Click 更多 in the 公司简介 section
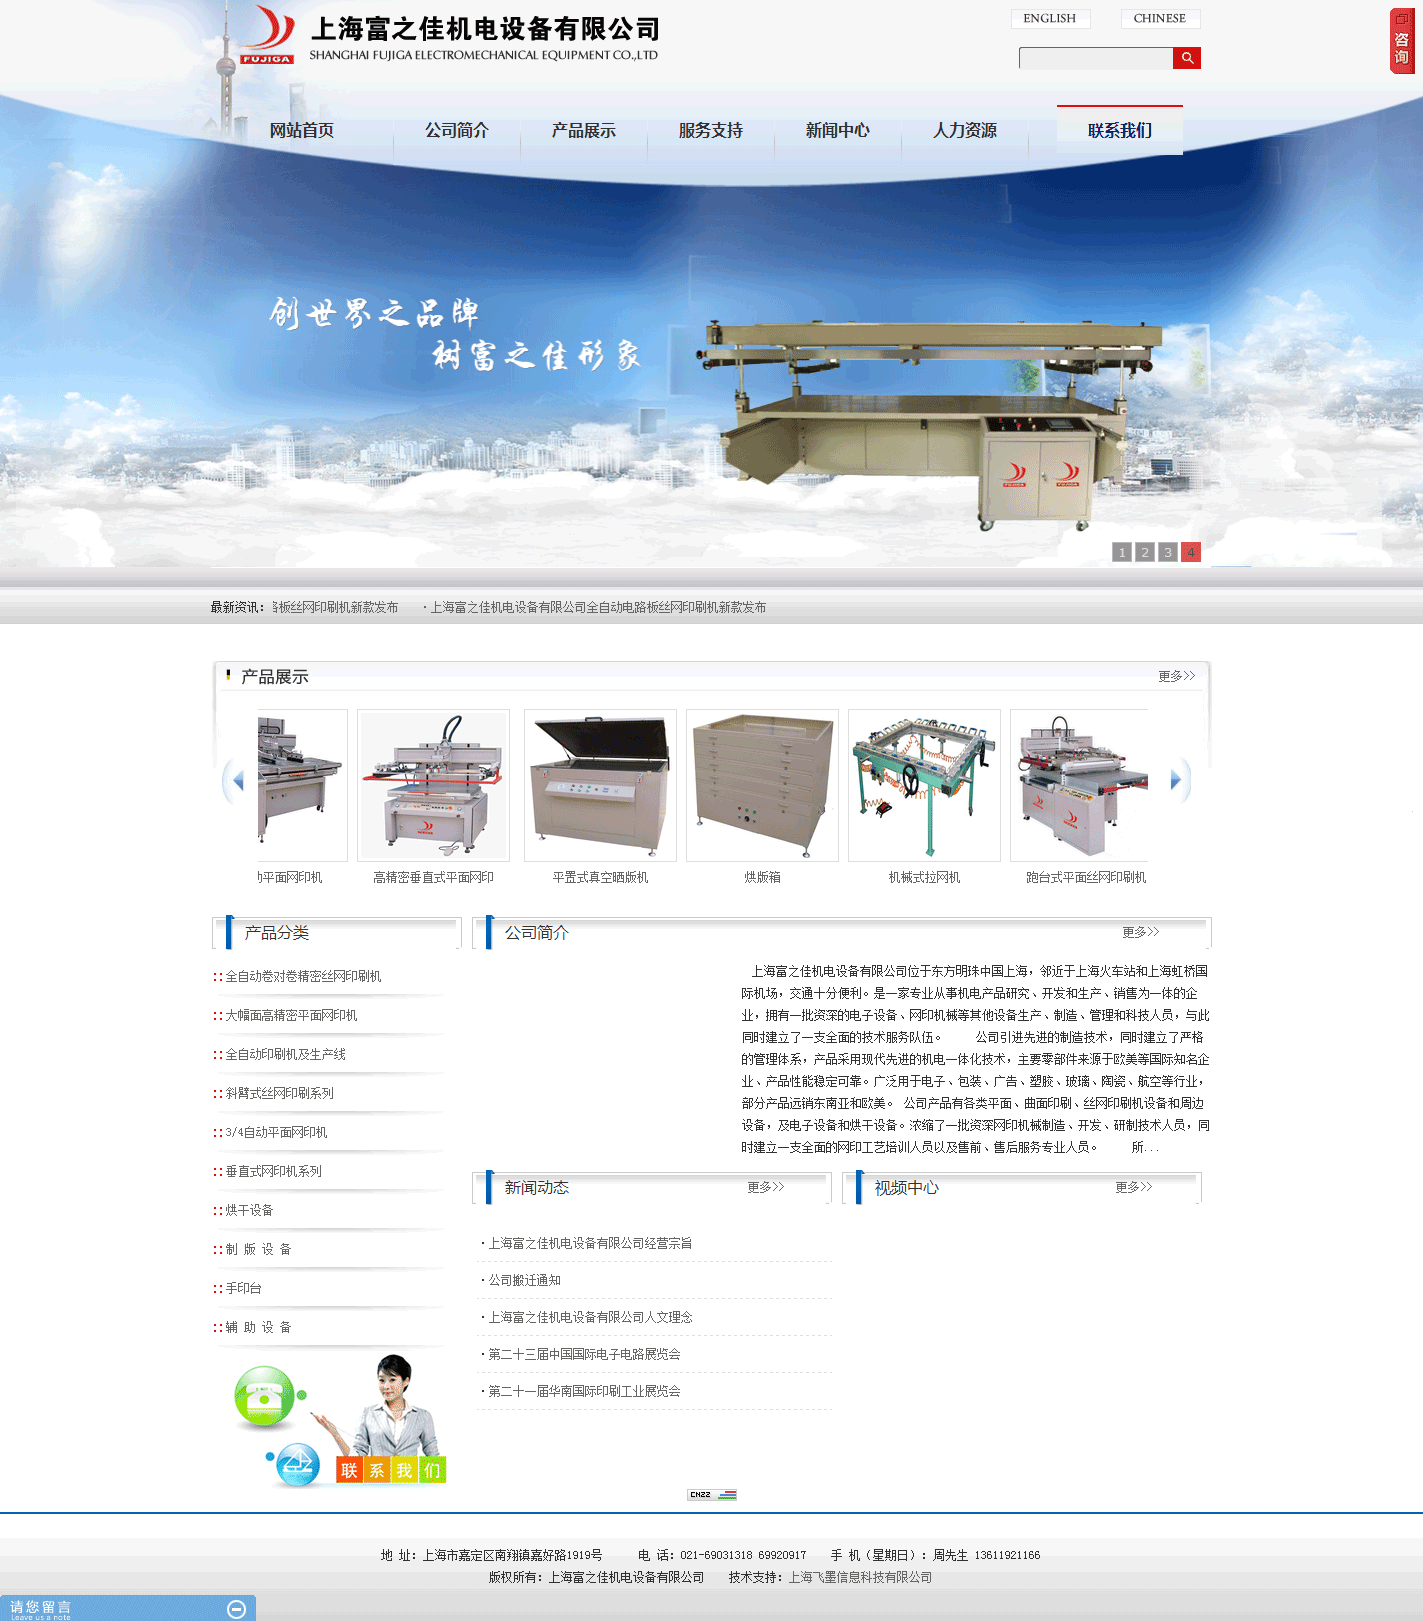Screen dimensions: 1423x1621 pyautogui.click(x=1141, y=933)
